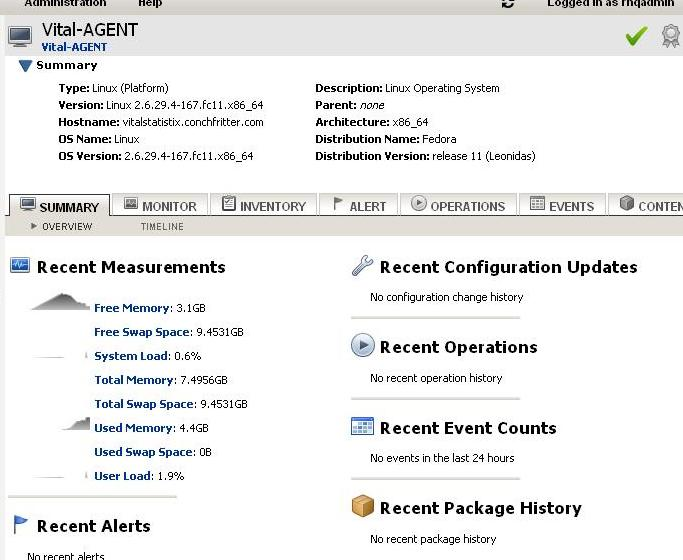Open the Free Swap Space metric link
The image size is (683, 560).
143,332
